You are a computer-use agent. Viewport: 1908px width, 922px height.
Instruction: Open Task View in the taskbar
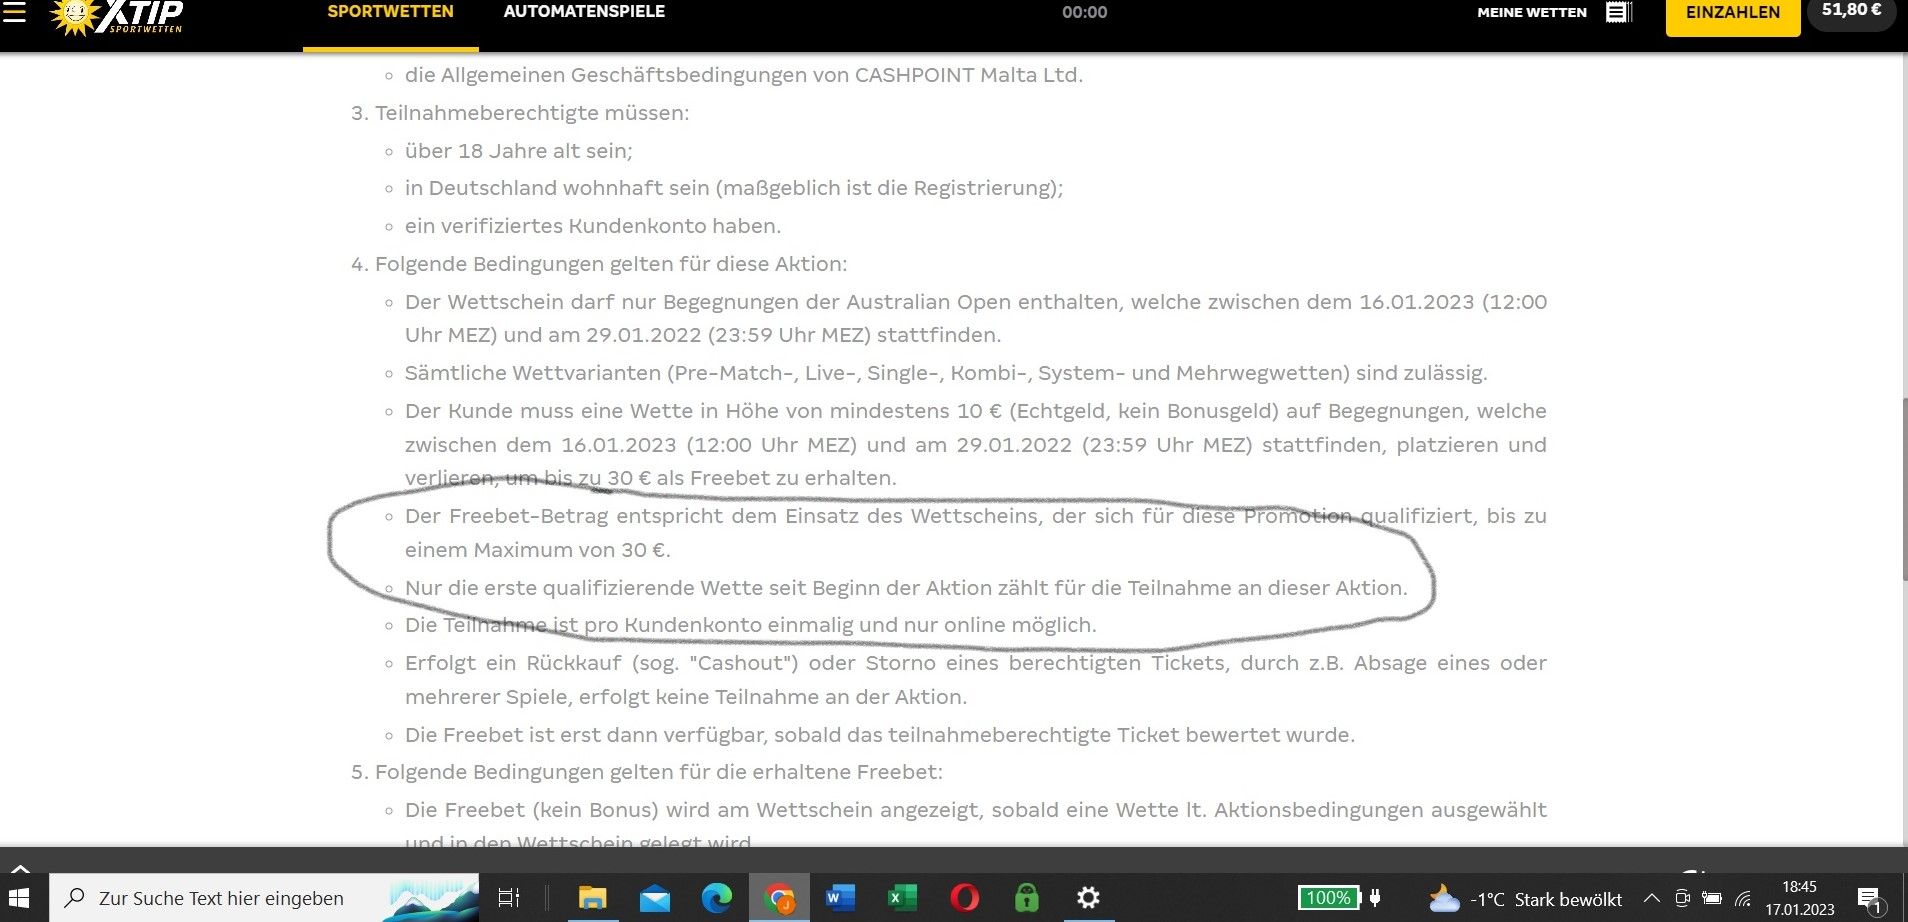(509, 898)
